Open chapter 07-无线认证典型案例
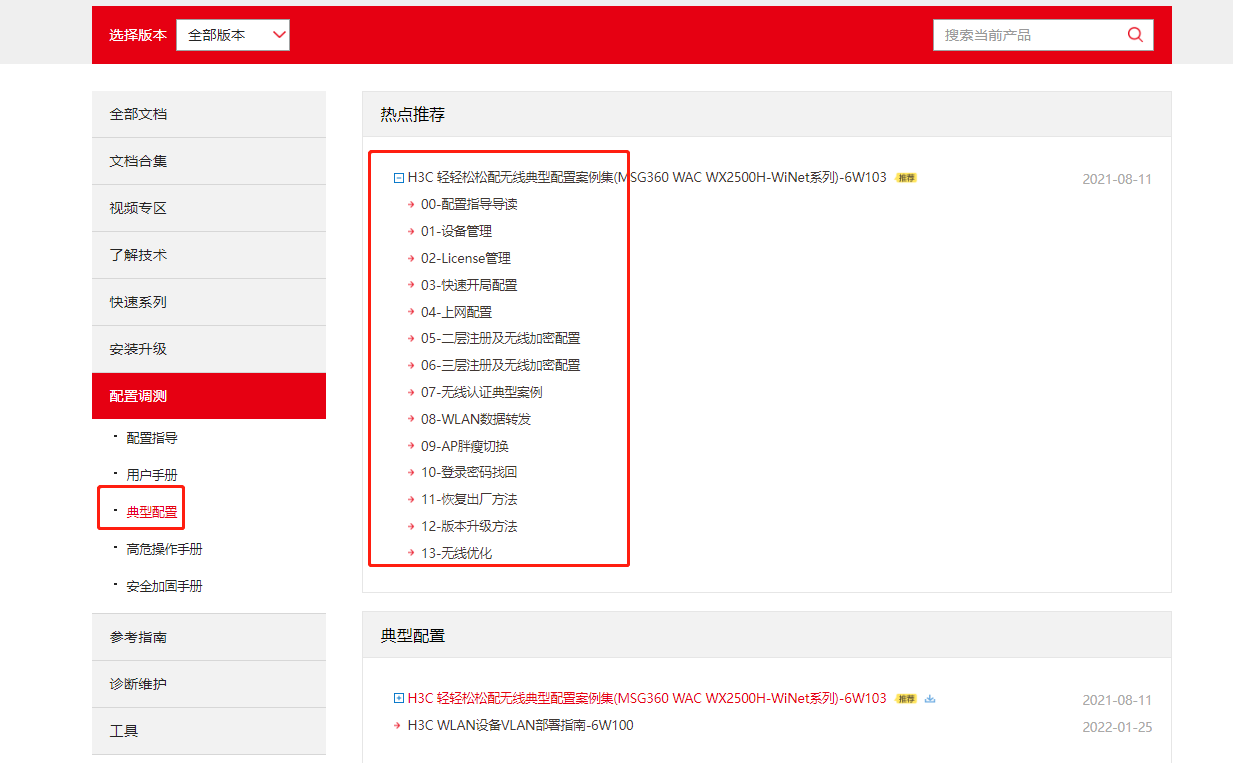This screenshot has height=763, width=1233. (x=482, y=392)
